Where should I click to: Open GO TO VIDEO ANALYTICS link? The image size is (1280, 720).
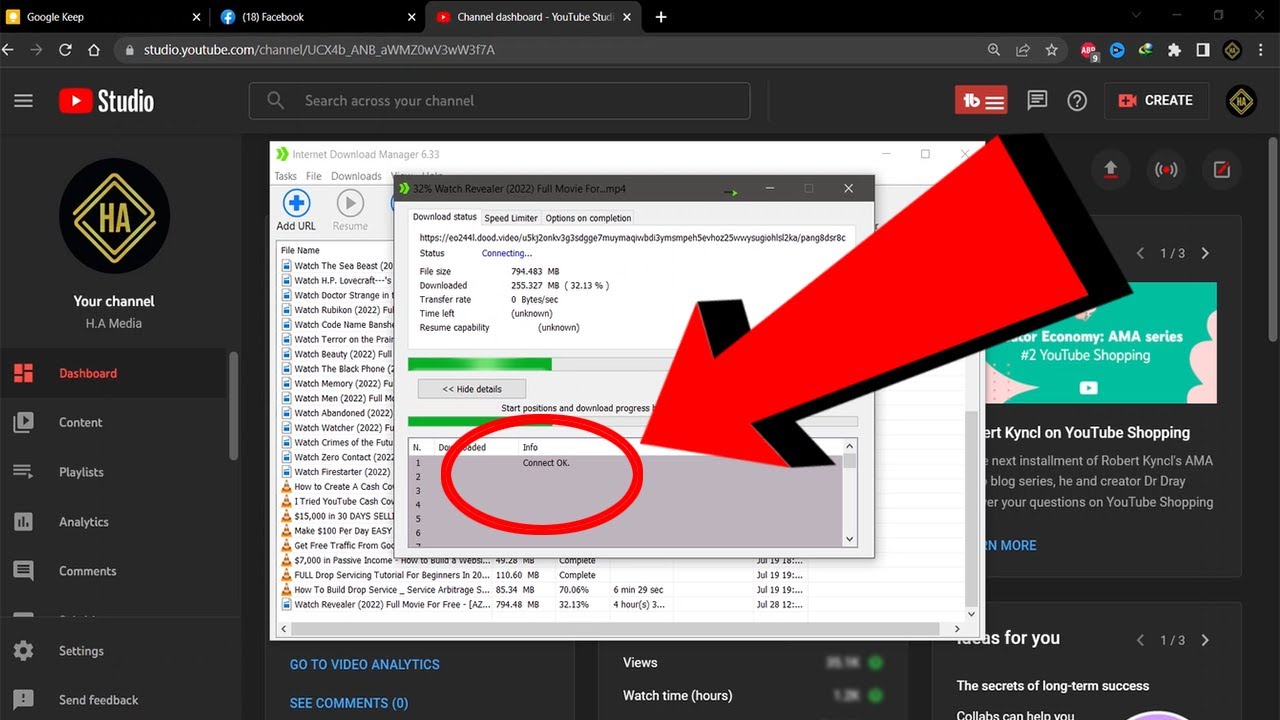pos(364,664)
